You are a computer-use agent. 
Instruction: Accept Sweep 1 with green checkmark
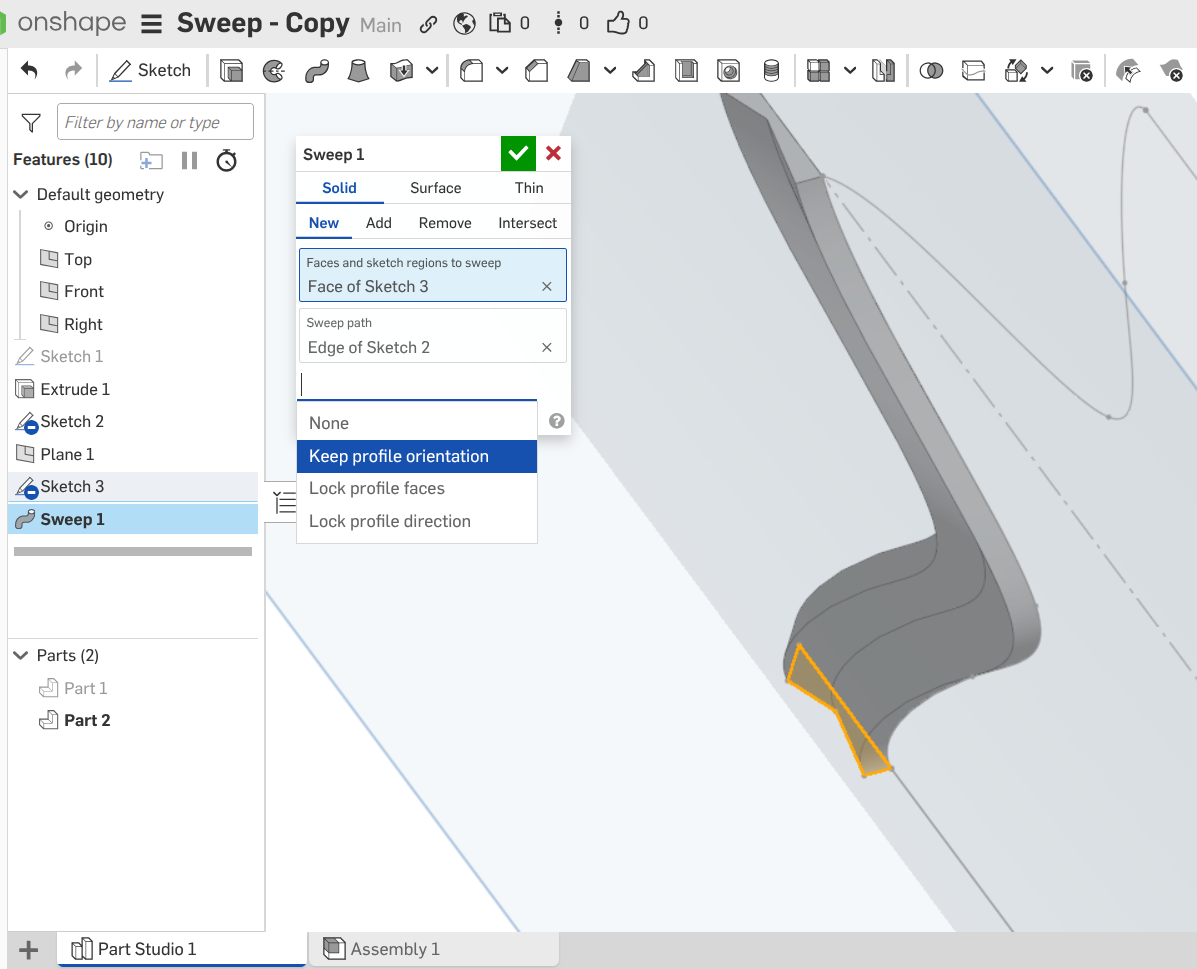click(x=518, y=154)
